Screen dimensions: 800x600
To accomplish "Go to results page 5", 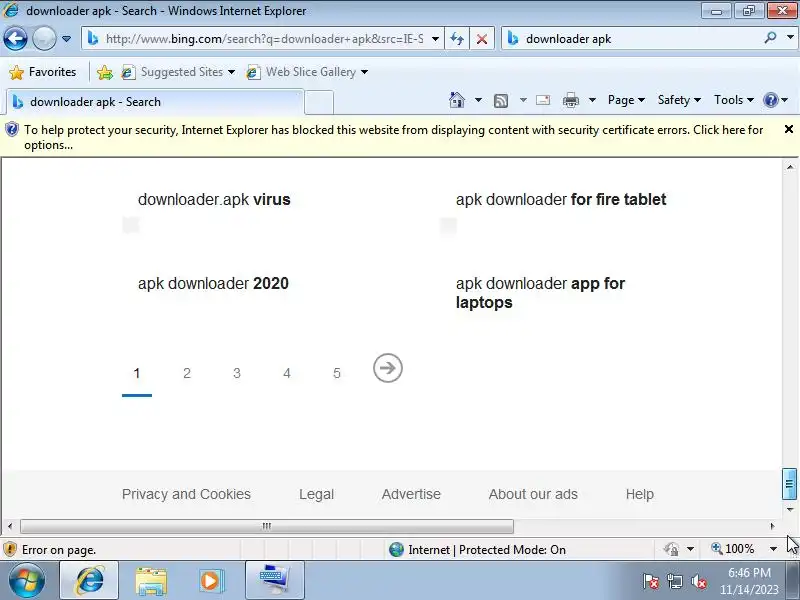I will pos(337,373).
